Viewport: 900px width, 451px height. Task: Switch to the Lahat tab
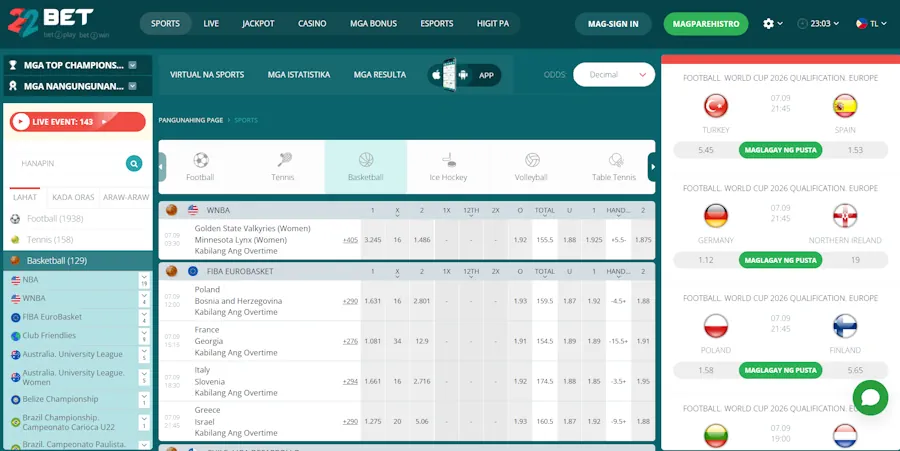pos(25,197)
